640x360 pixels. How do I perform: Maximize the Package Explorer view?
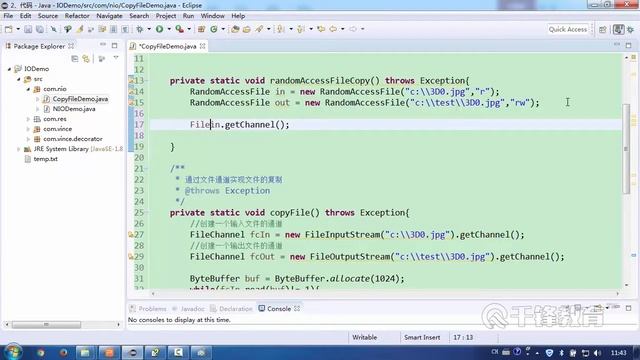click(115, 46)
